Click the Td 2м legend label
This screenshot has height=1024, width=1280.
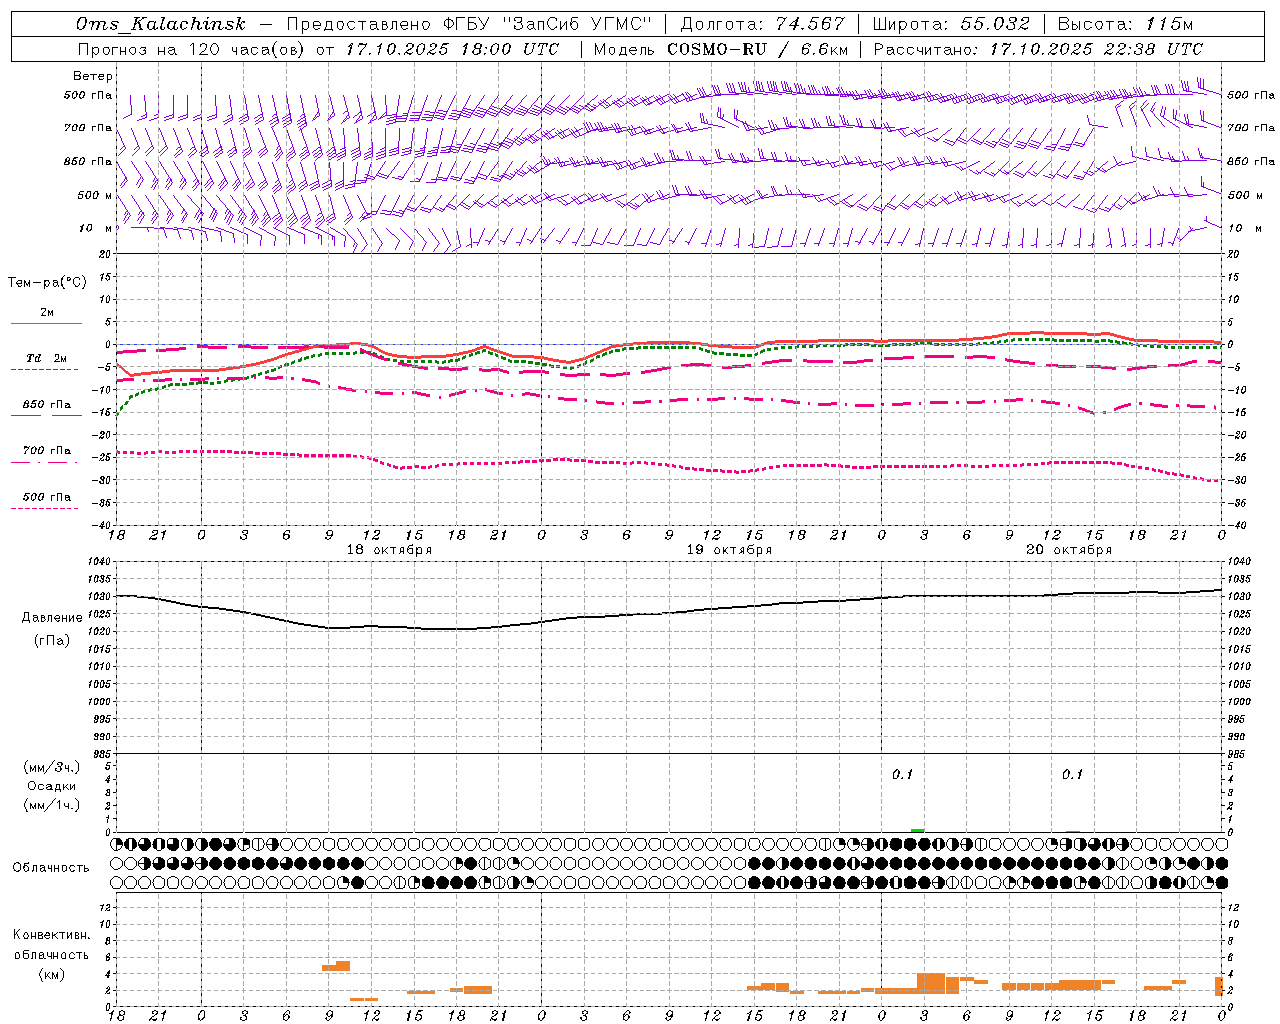point(46,358)
